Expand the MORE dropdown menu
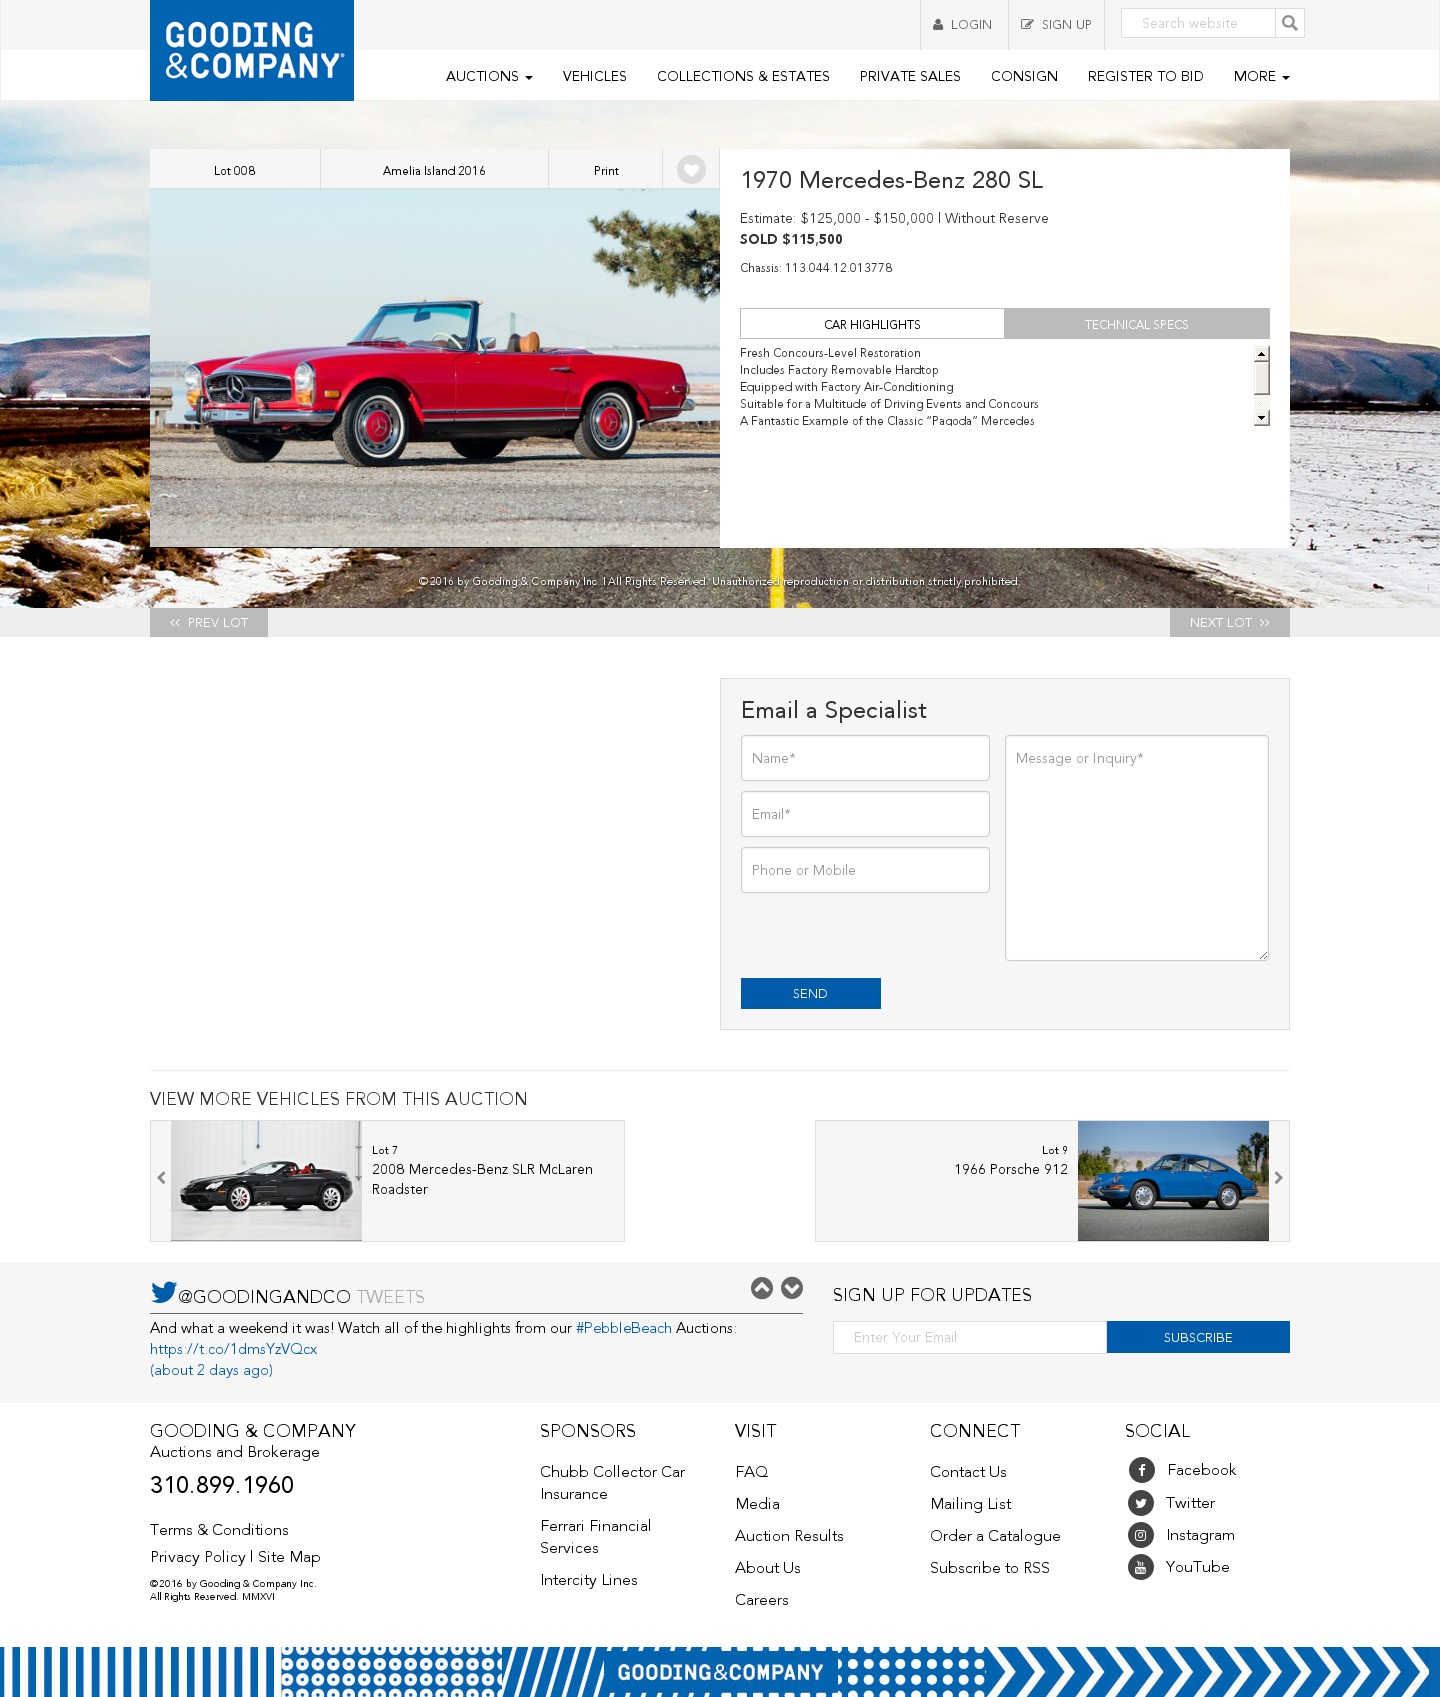1440x1697 pixels. tap(1261, 76)
